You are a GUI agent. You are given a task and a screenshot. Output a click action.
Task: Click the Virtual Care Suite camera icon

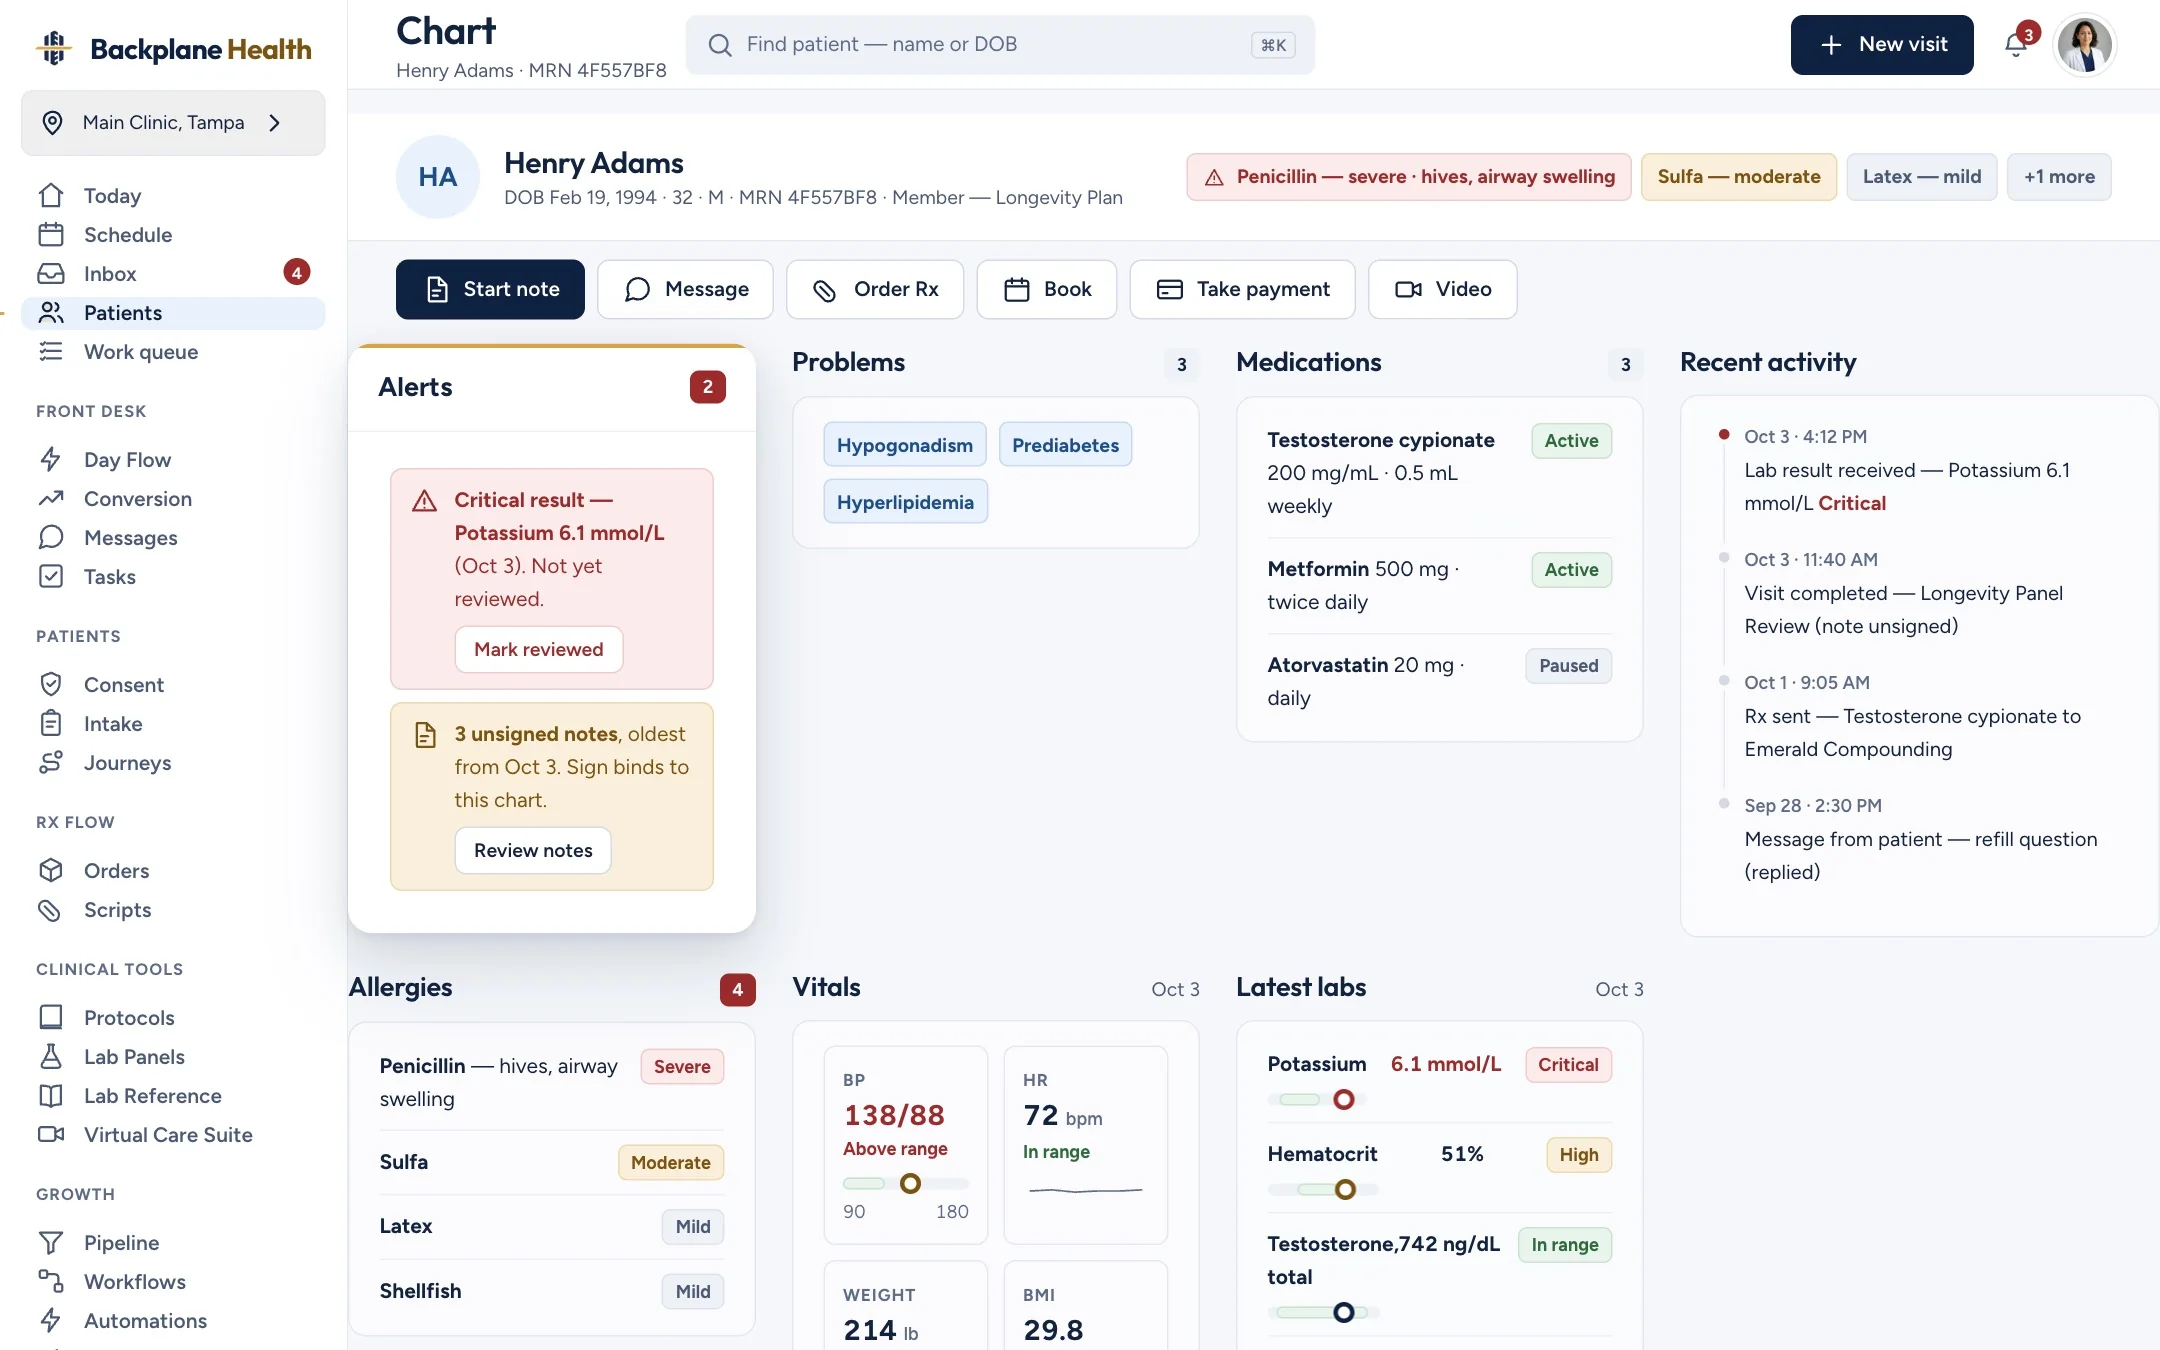tap(51, 1134)
